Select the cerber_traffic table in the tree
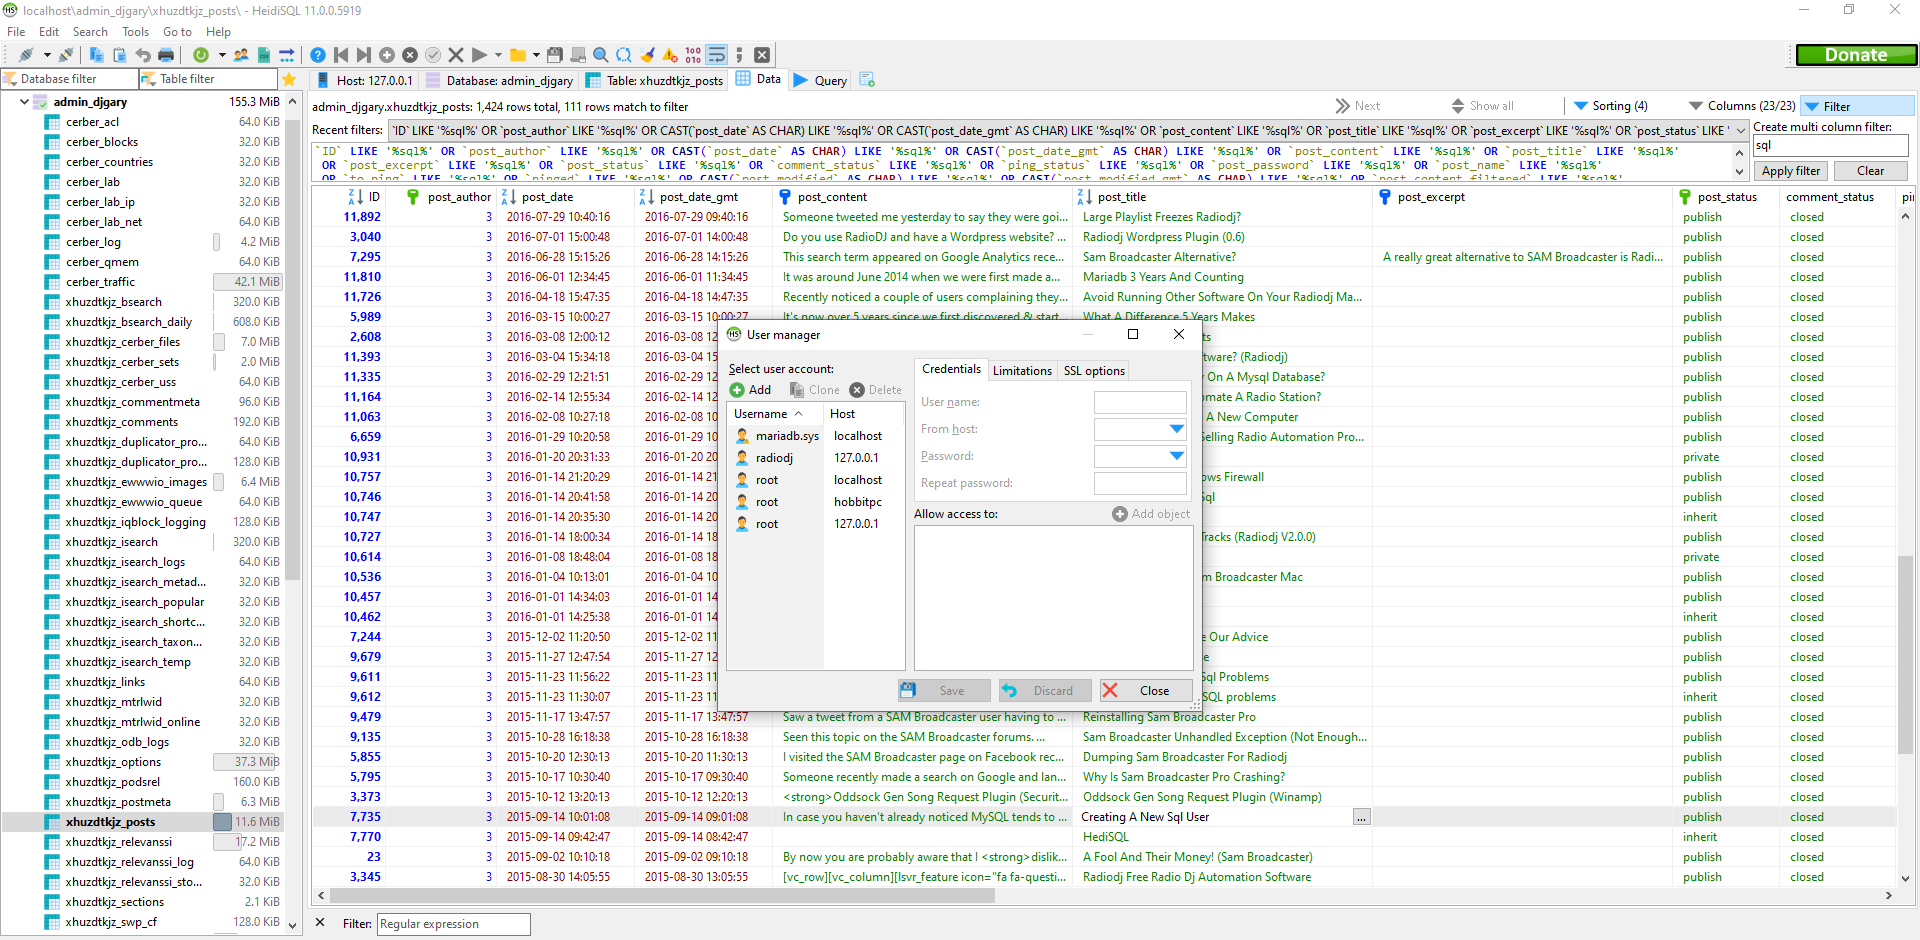Screen dimensions: 1920x940 coord(100,282)
